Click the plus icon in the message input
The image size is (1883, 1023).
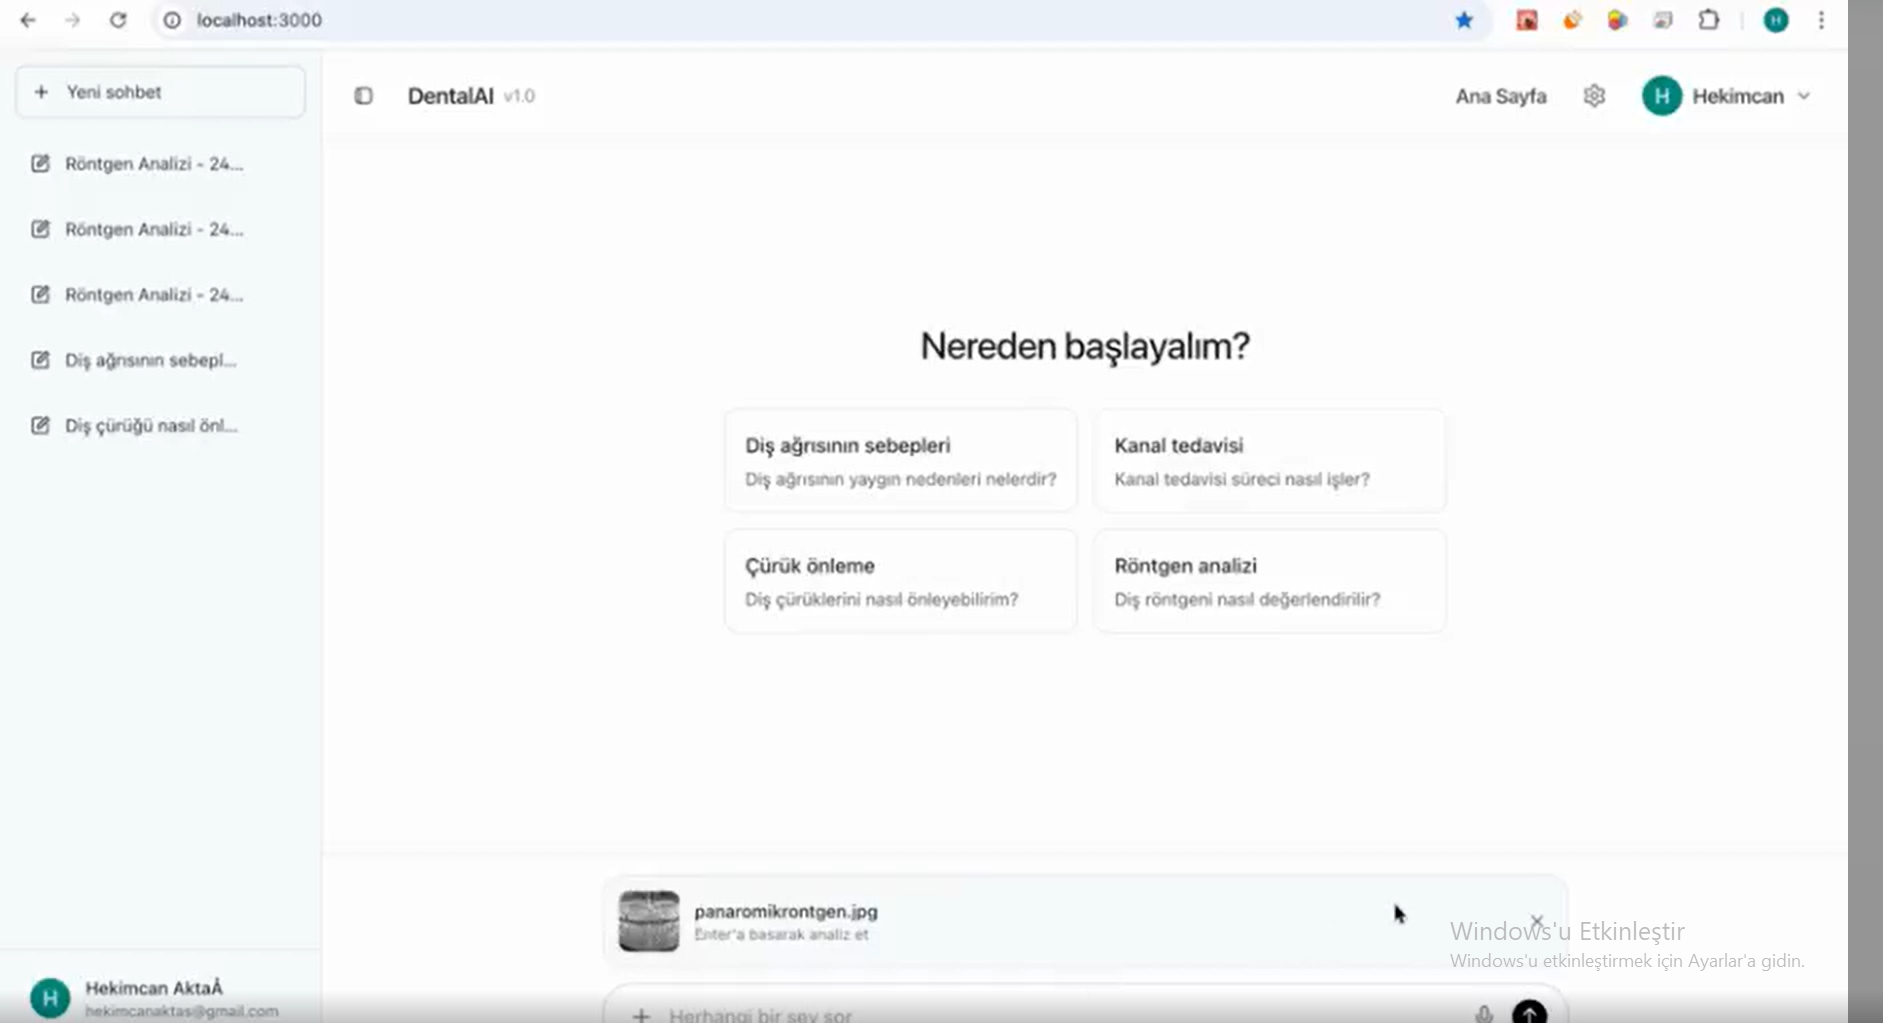[x=640, y=1014]
